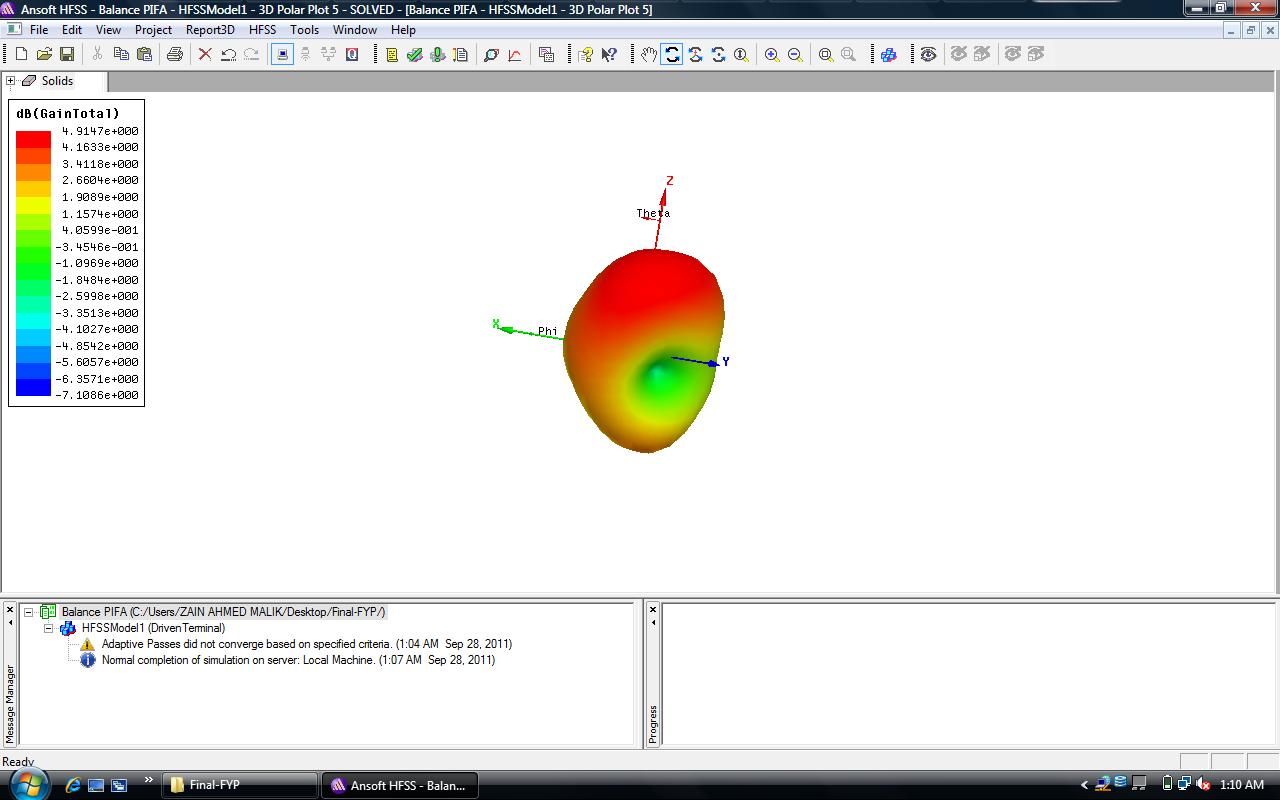Image resolution: width=1280 pixels, height=800 pixels.
Task: Activate the Rotate view tool
Action: coord(672,54)
